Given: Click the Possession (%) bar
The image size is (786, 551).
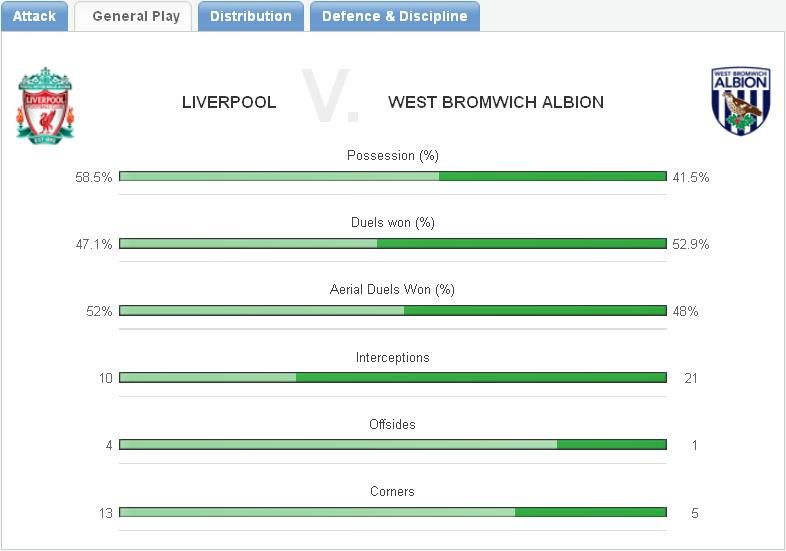Looking at the screenshot, I should [392, 177].
